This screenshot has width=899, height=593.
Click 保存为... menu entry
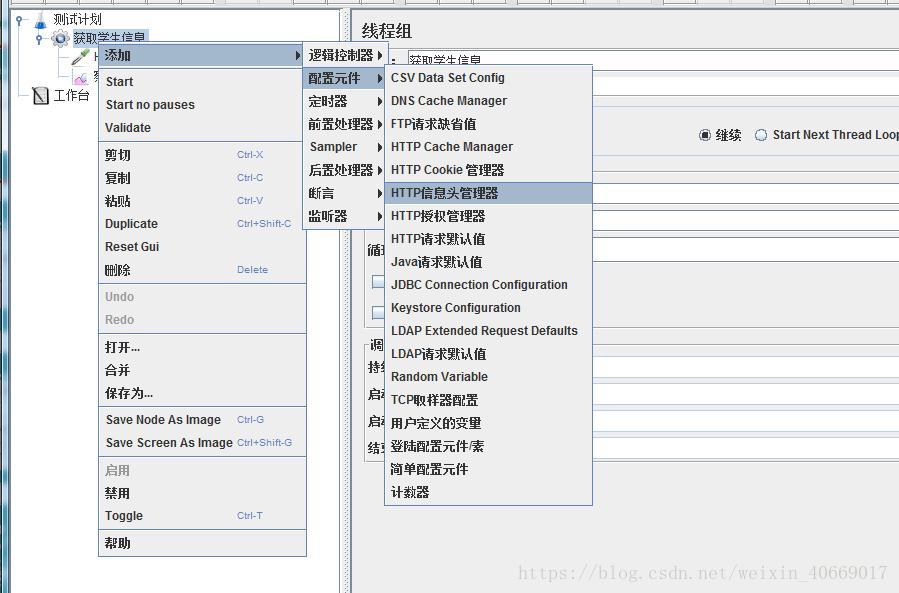(x=202, y=393)
